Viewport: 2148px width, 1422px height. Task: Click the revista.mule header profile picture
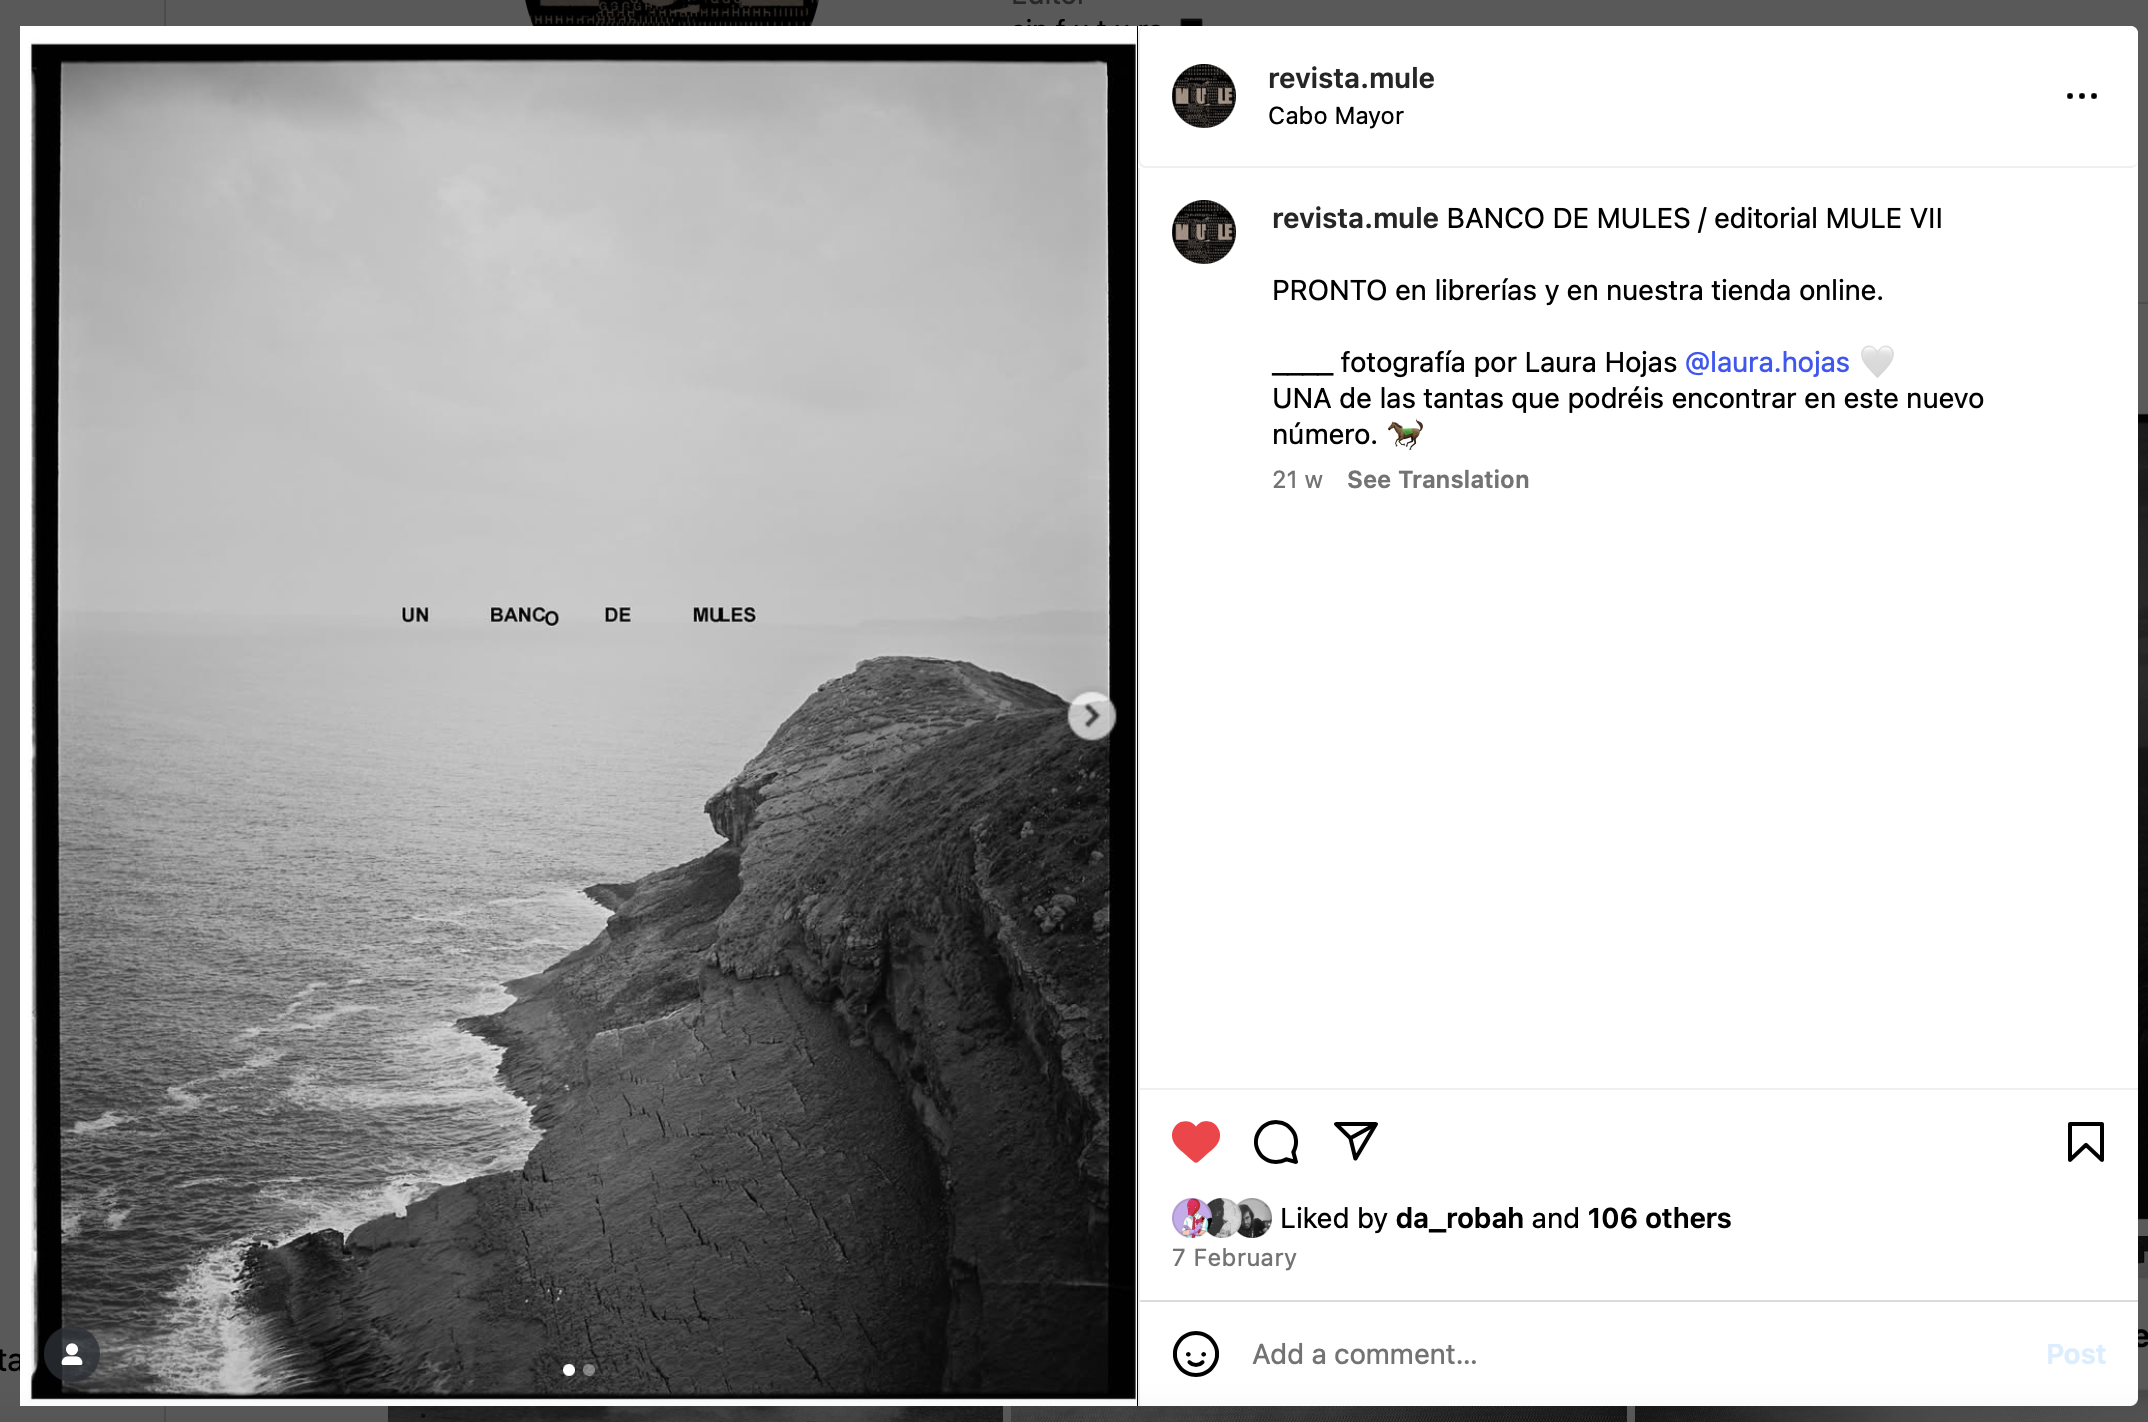1203,96
